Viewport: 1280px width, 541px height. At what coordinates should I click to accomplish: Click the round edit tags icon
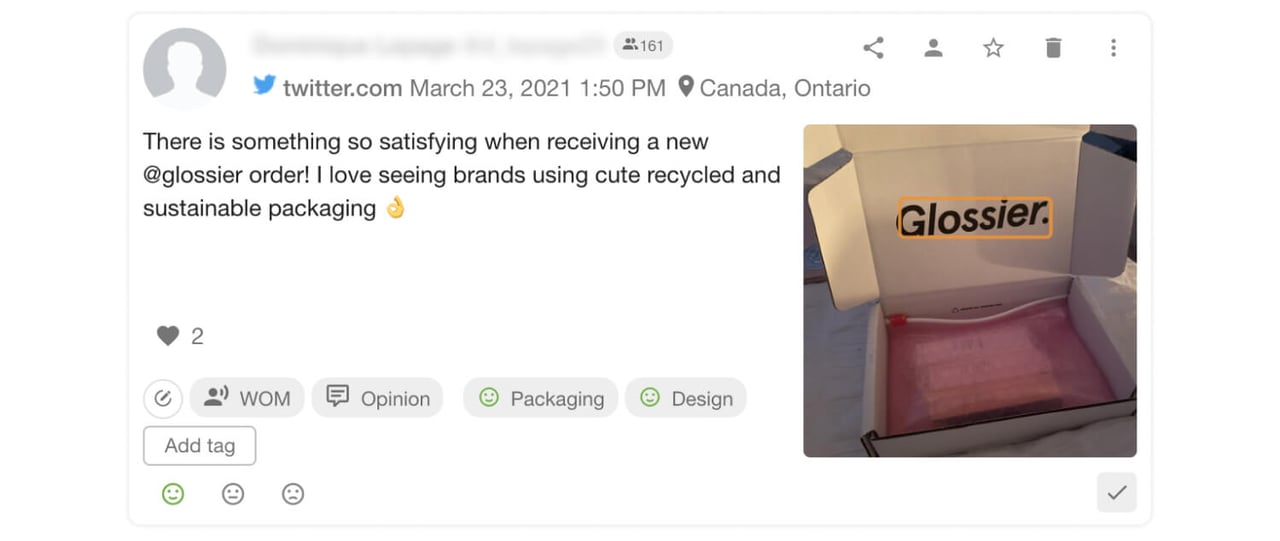163,398
